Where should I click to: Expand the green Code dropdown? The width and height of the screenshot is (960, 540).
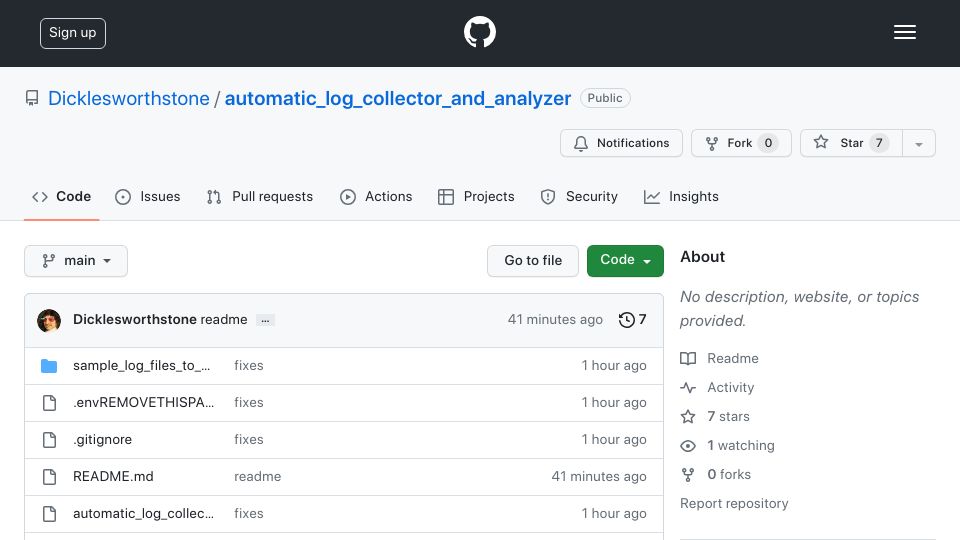point(625,261)
